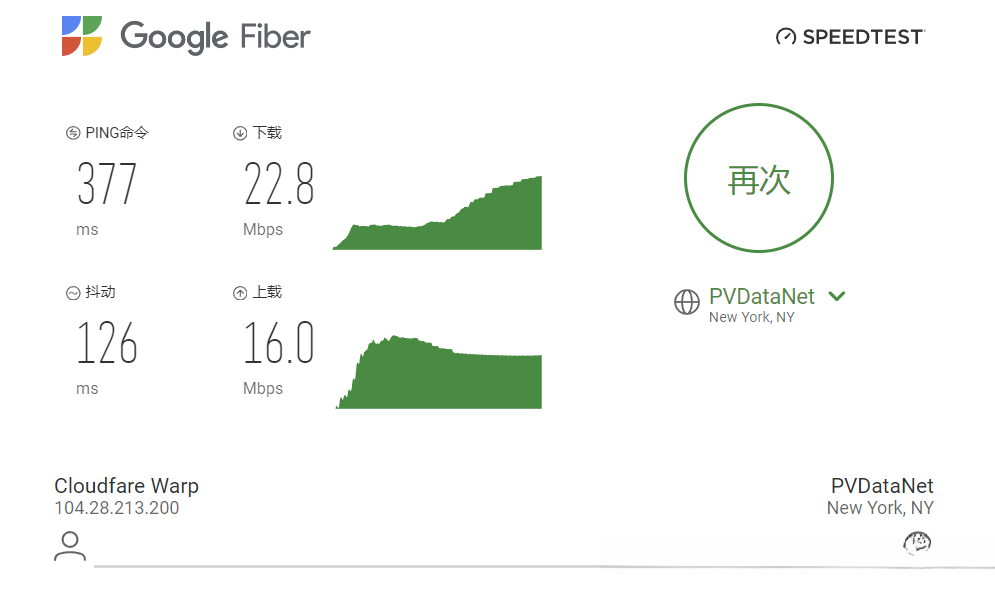Click the 上载 upload arrow icon
This screenshot has width=995, height=598.
(240, 293)
